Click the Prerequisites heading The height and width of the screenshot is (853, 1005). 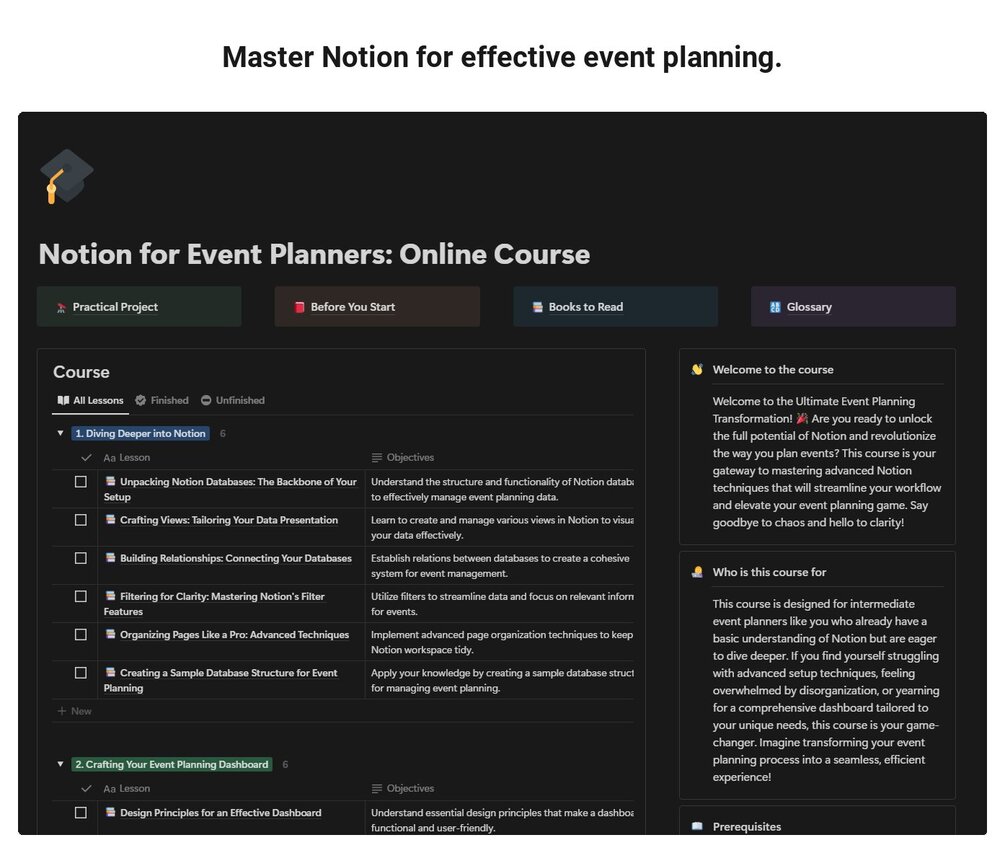747,827
